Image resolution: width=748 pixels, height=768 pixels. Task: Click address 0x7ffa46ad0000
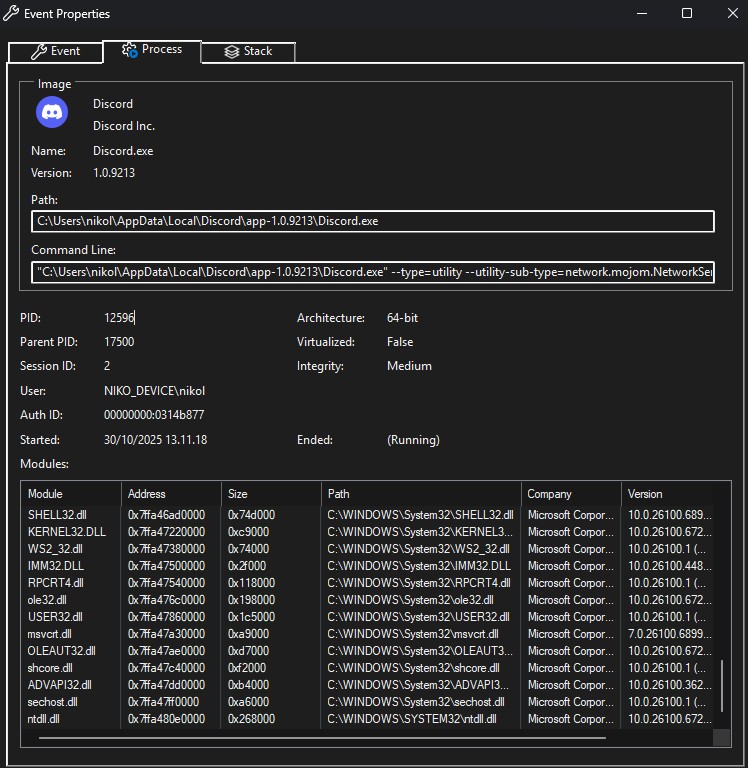[166, 515]
